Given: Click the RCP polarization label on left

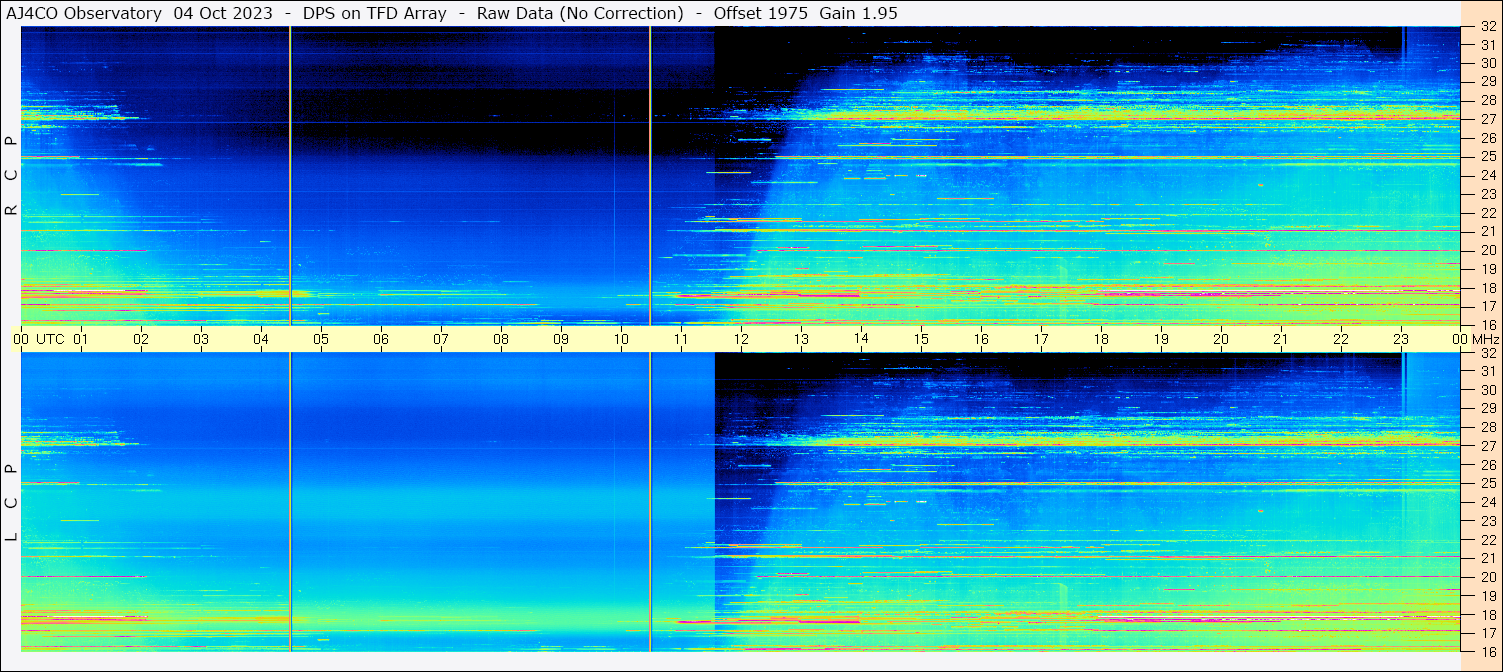Looking at the screenshot, I should click(x=11, y=175).
